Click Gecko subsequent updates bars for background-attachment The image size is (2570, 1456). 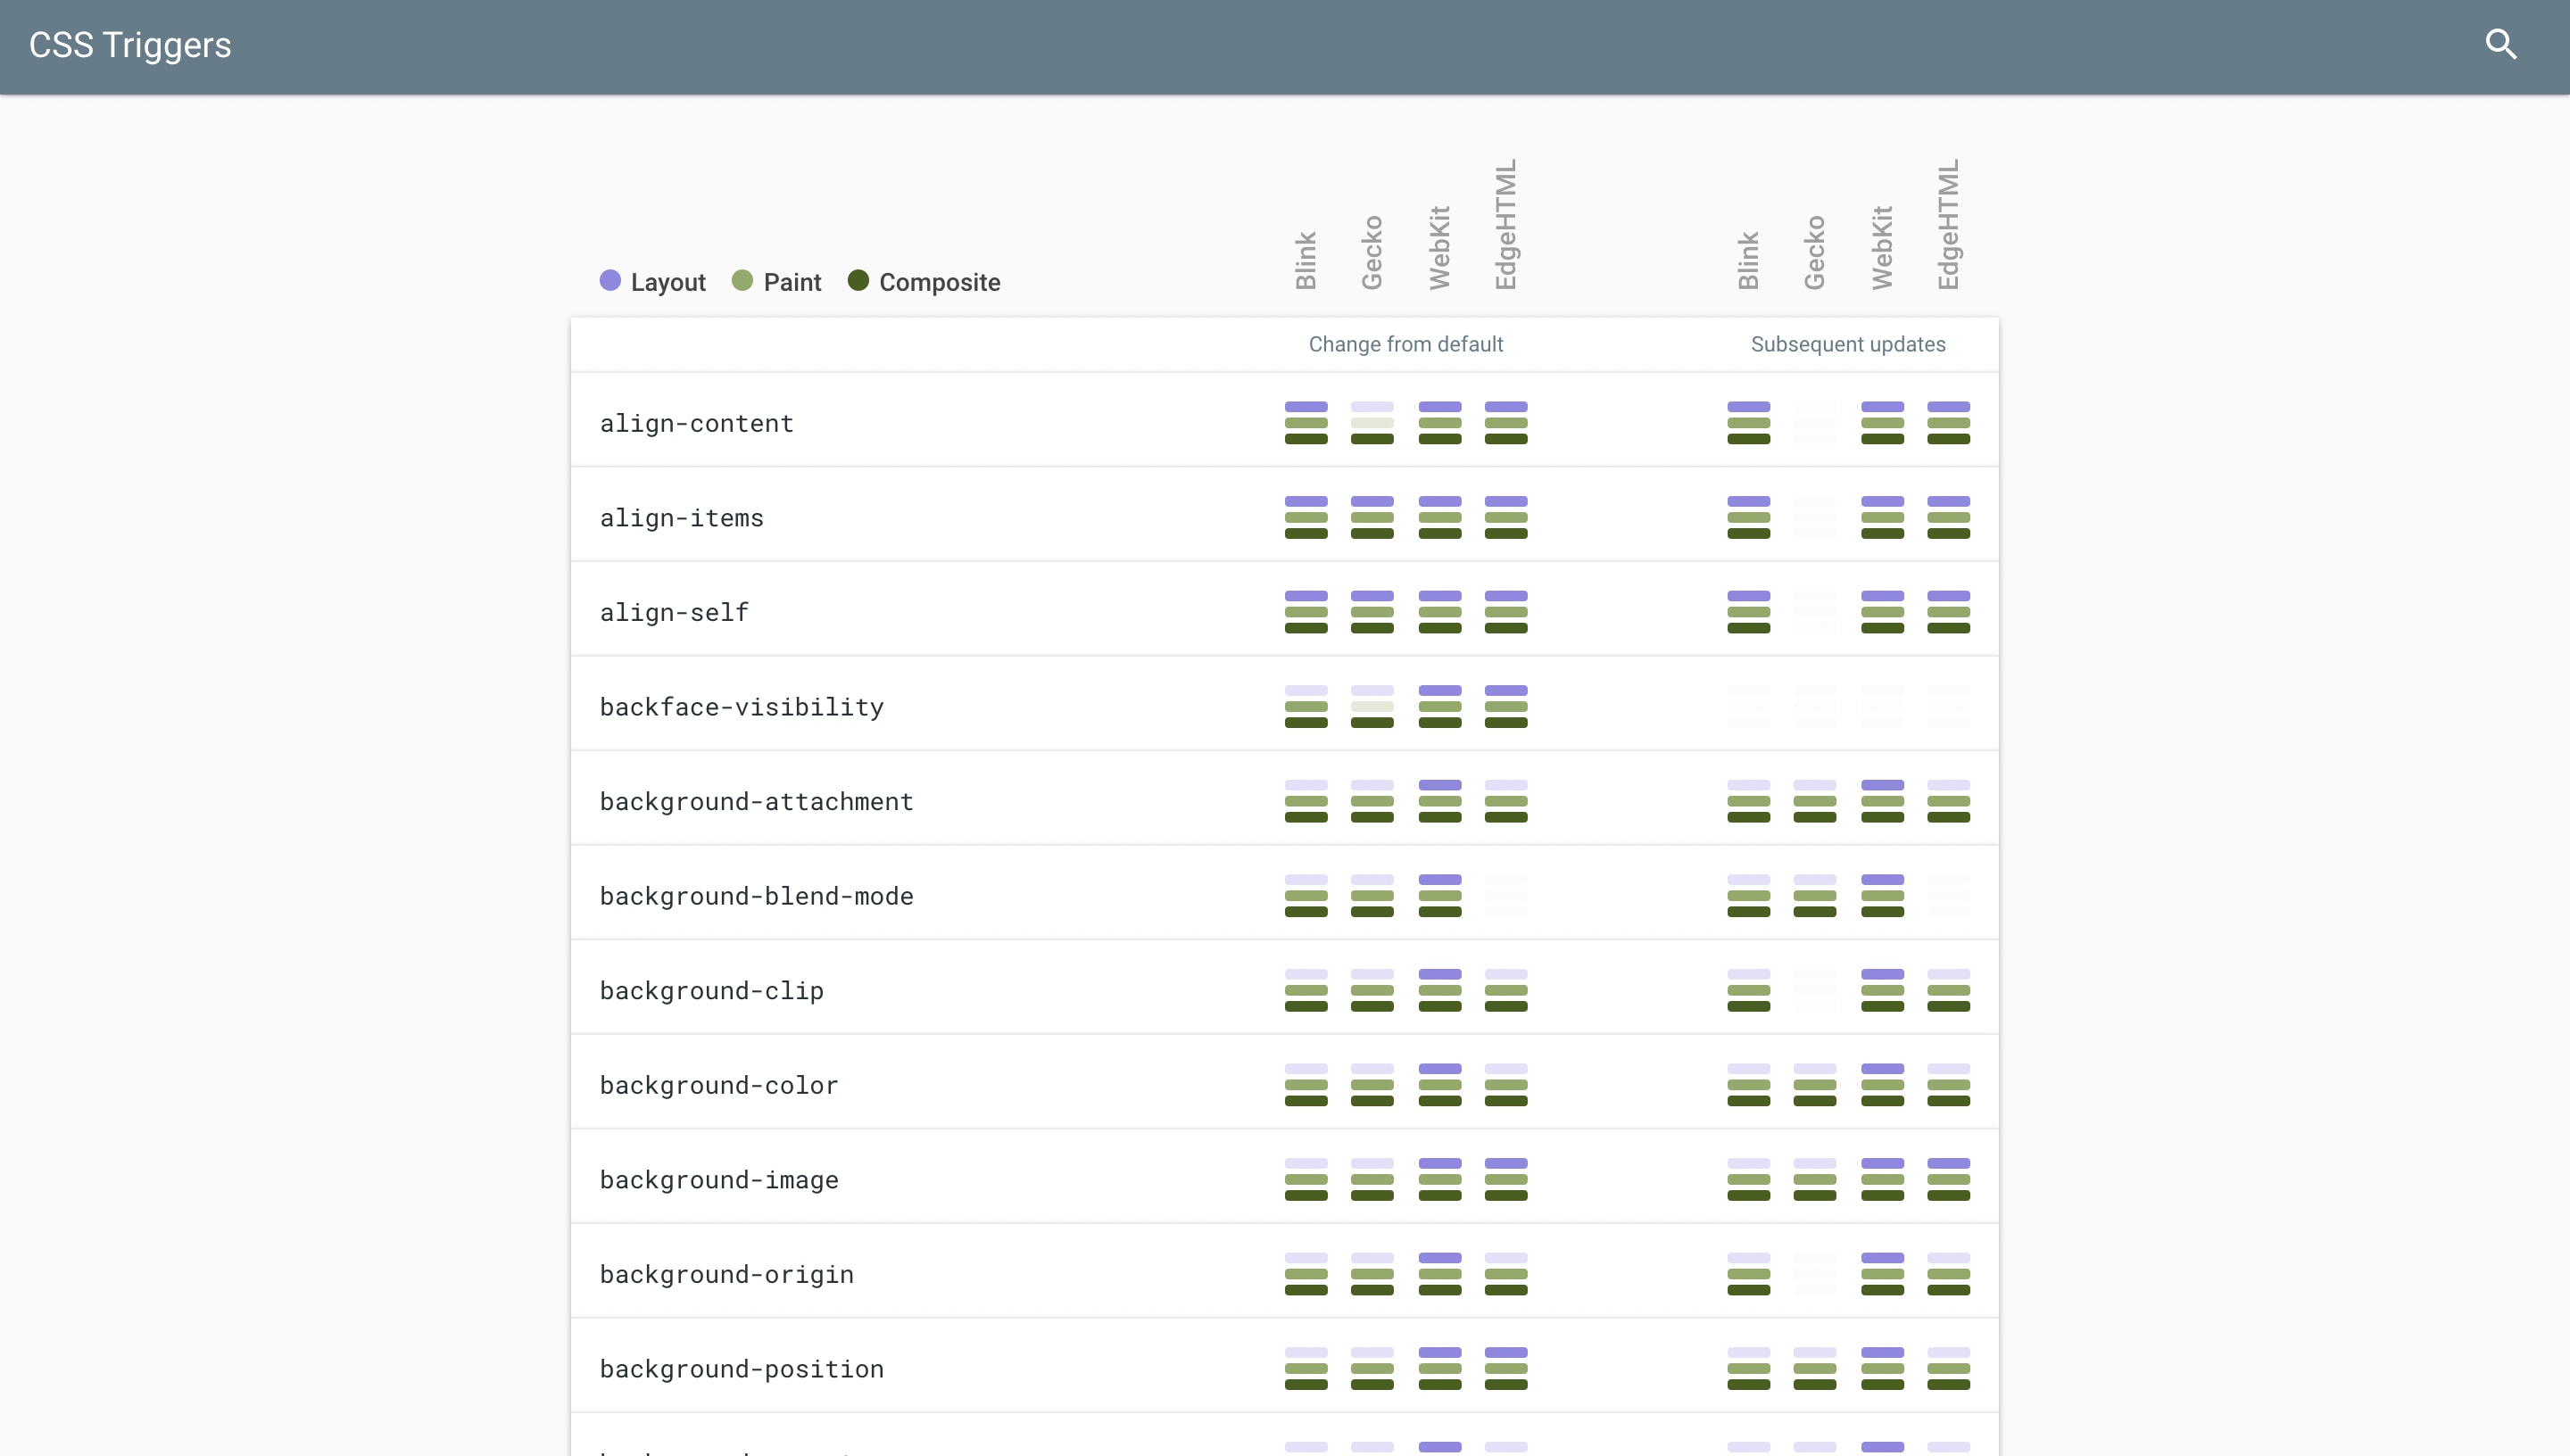pyautogui.click(x=1814, y=802)
